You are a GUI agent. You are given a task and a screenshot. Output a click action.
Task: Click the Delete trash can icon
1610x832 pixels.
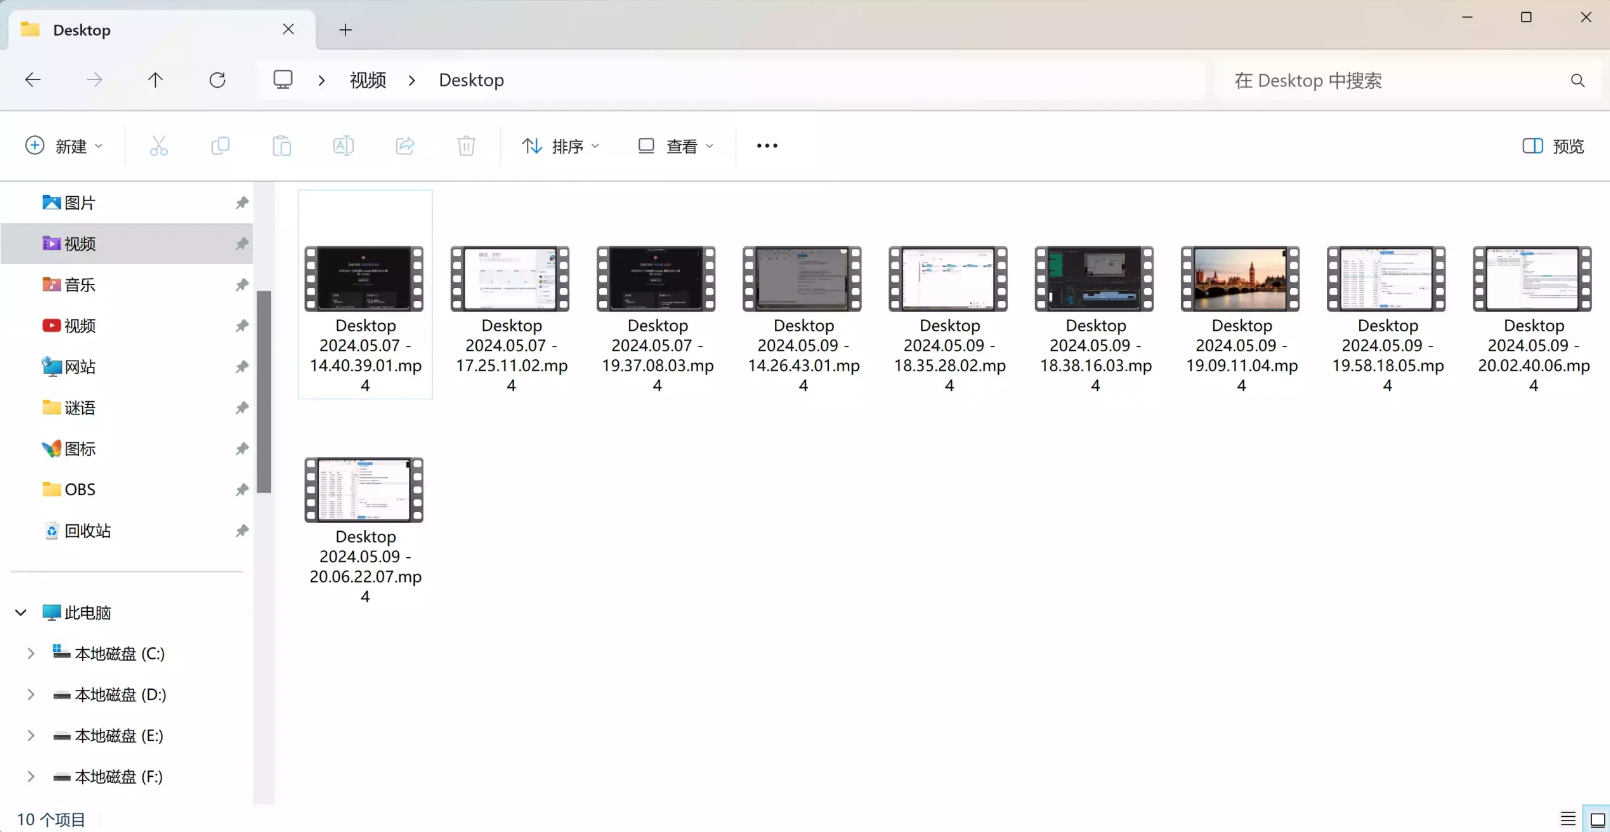(466, 146)
